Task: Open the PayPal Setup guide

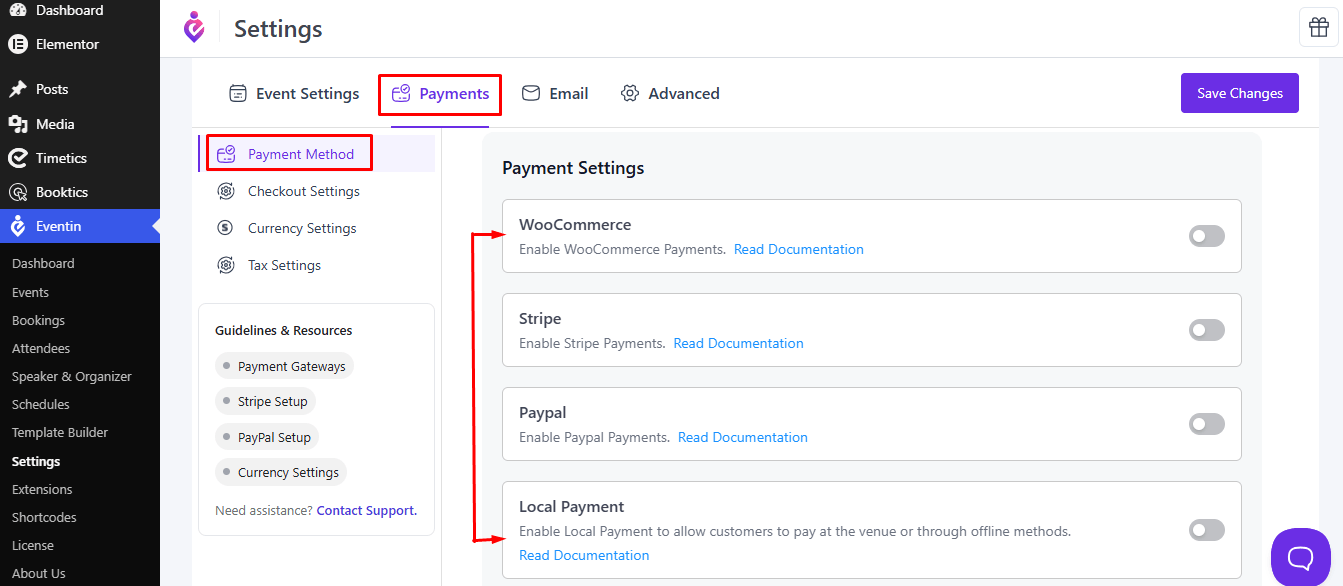Action: (267, 437)
